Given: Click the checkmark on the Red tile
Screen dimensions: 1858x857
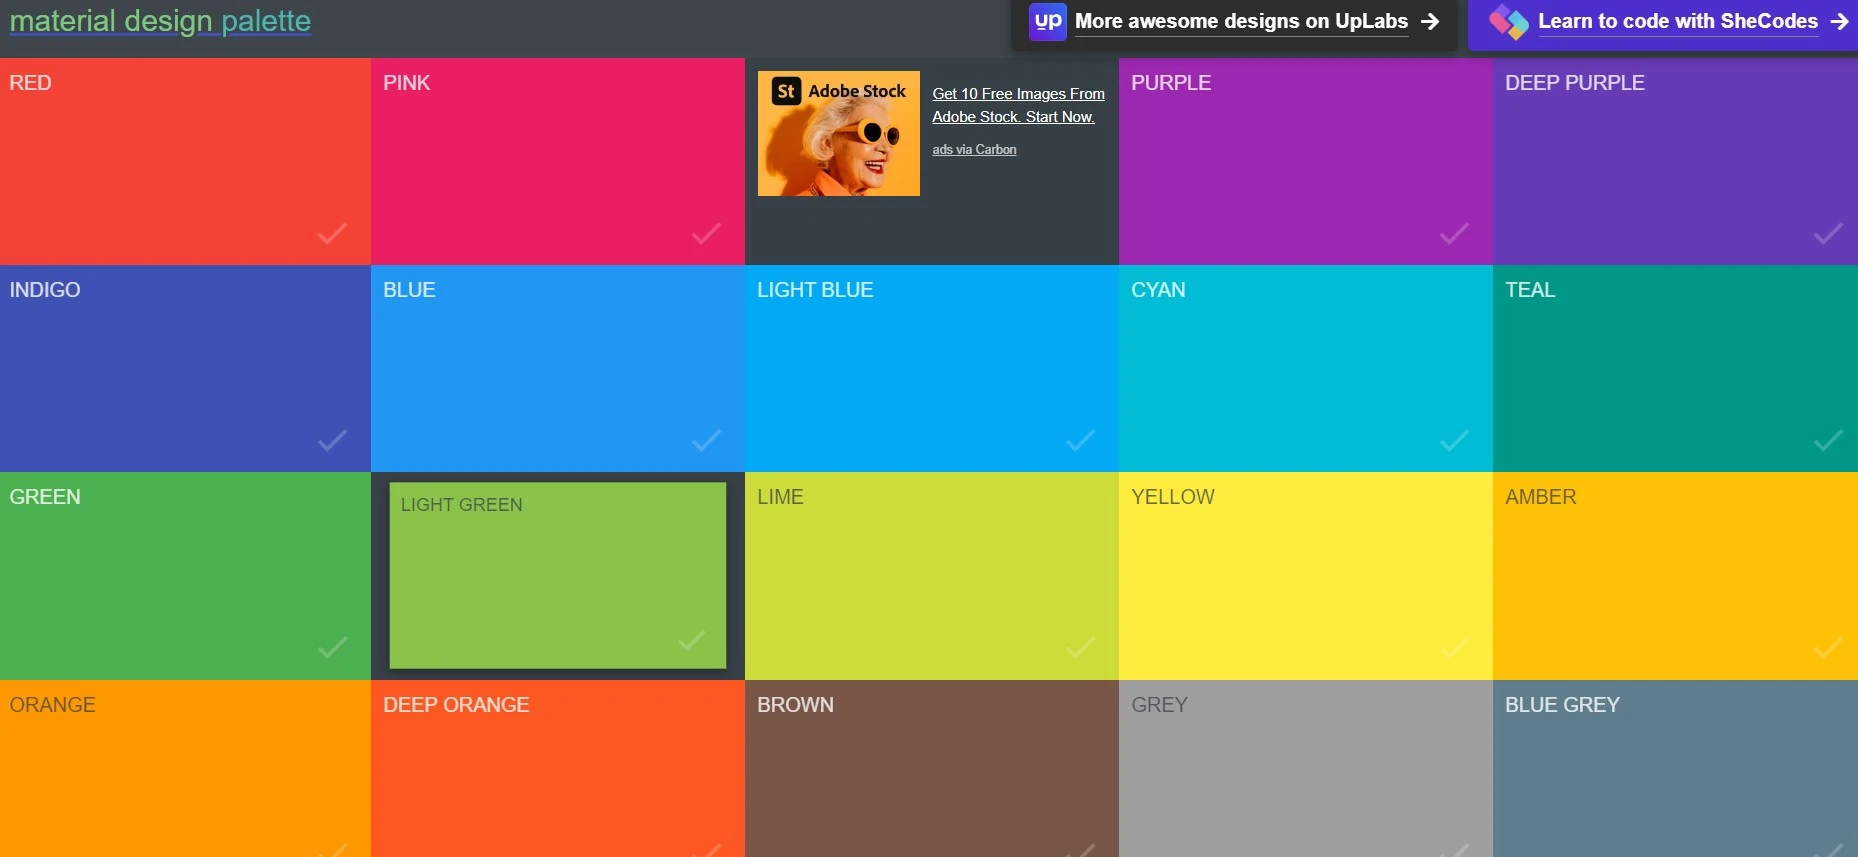Looking at the screenshot, I should click(333, 233).
